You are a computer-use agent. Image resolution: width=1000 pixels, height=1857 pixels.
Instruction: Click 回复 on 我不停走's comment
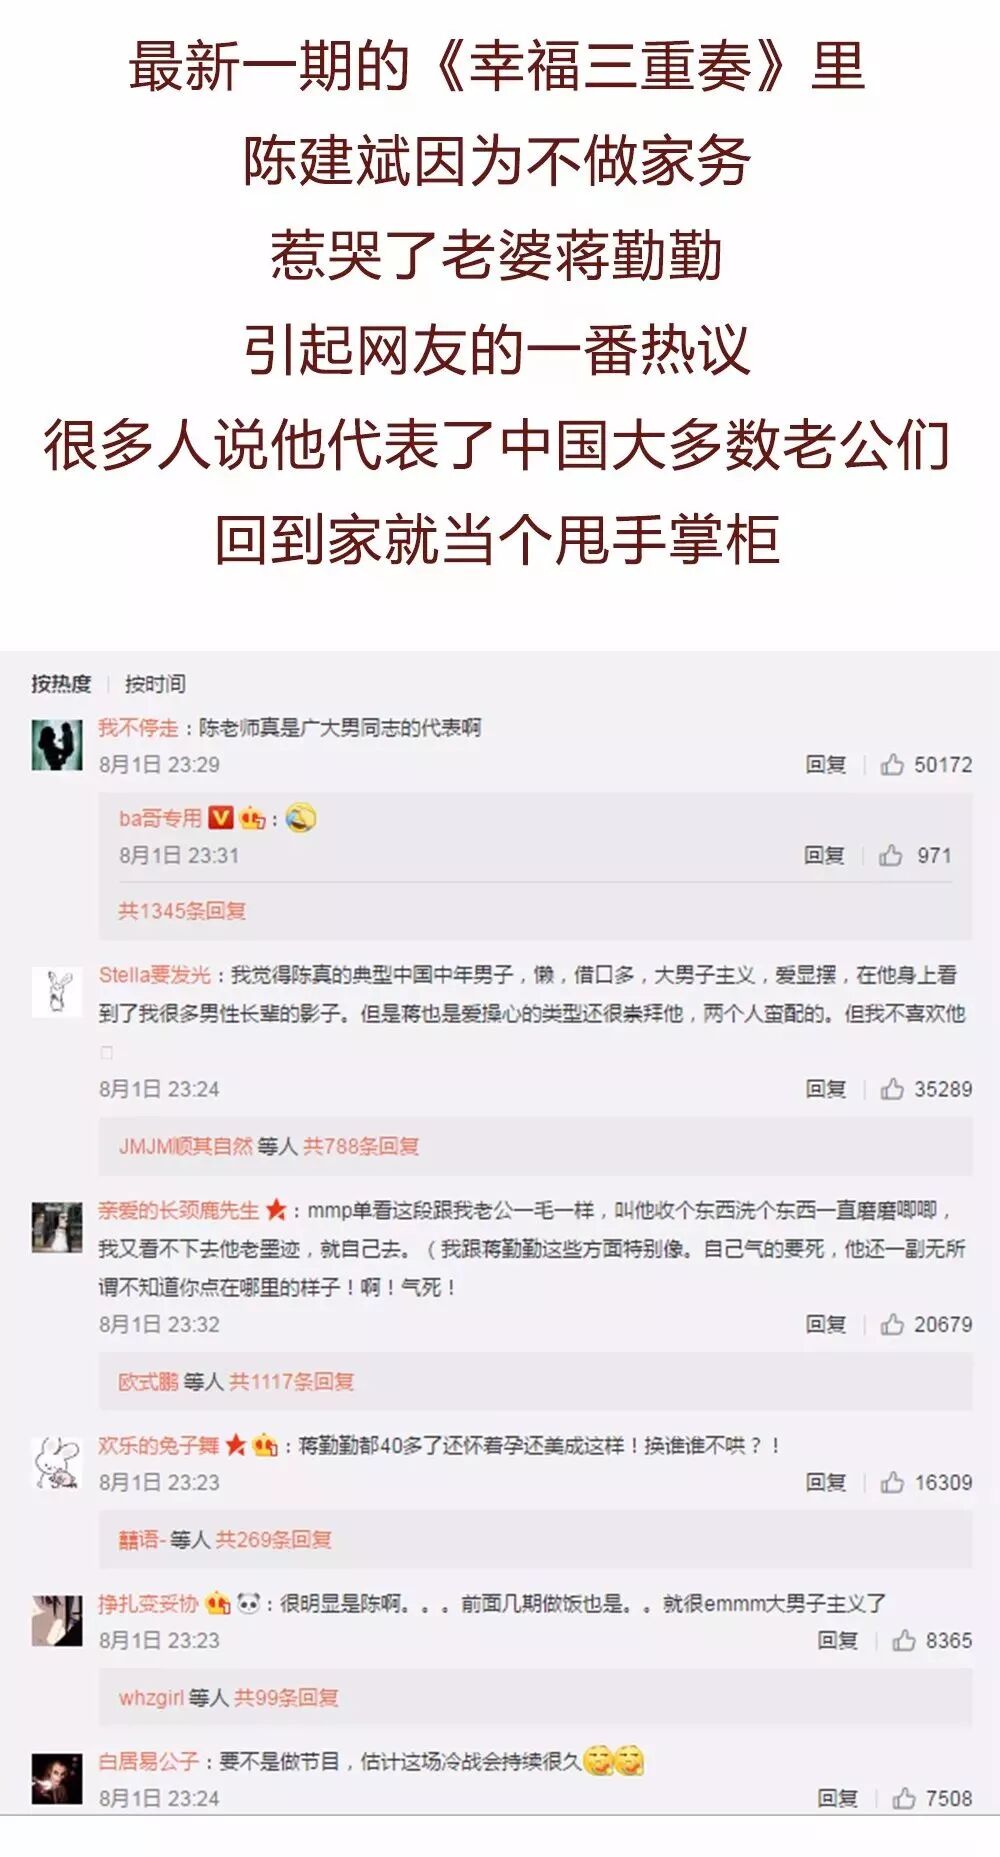coord(826,765)
